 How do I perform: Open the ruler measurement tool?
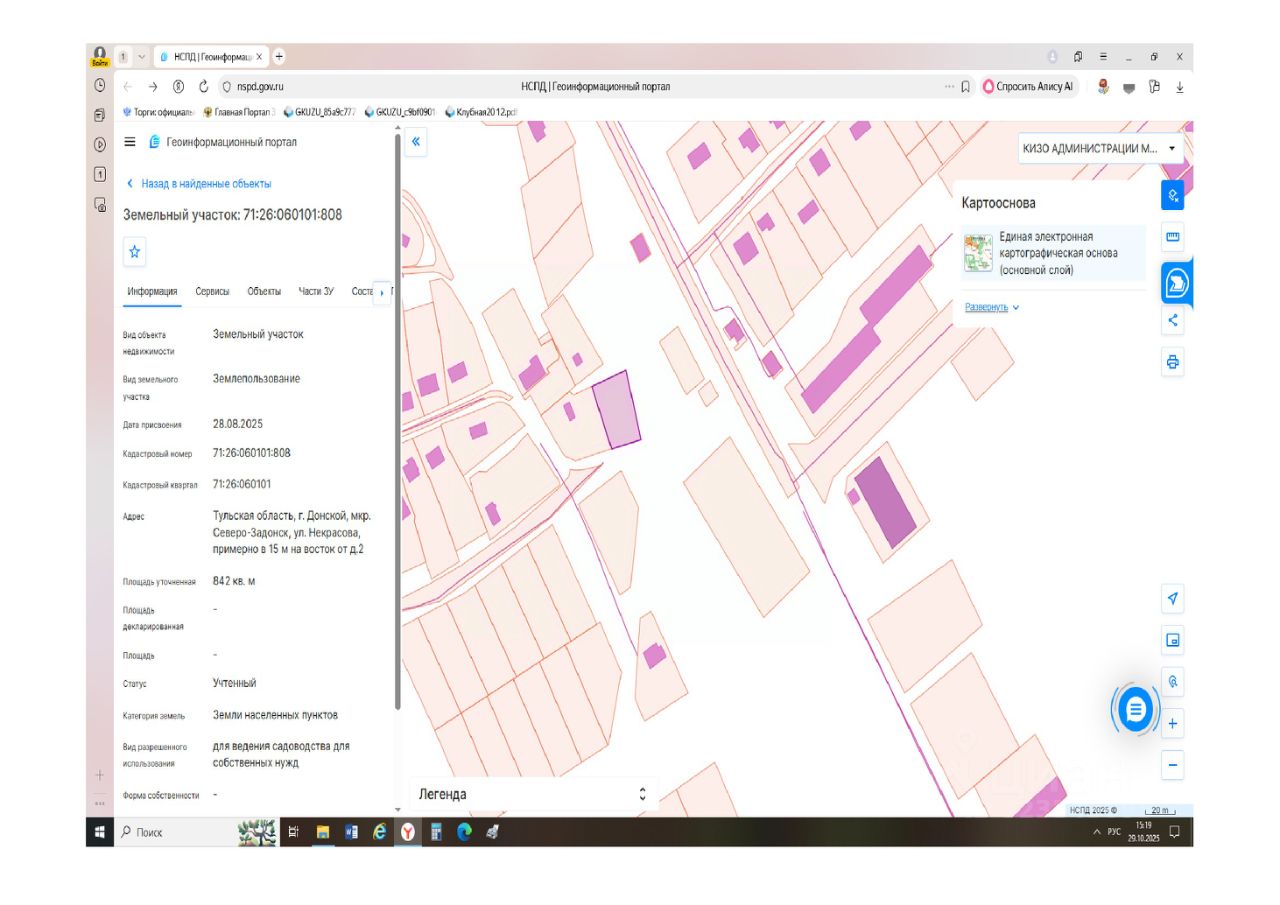coord(1173,238)
